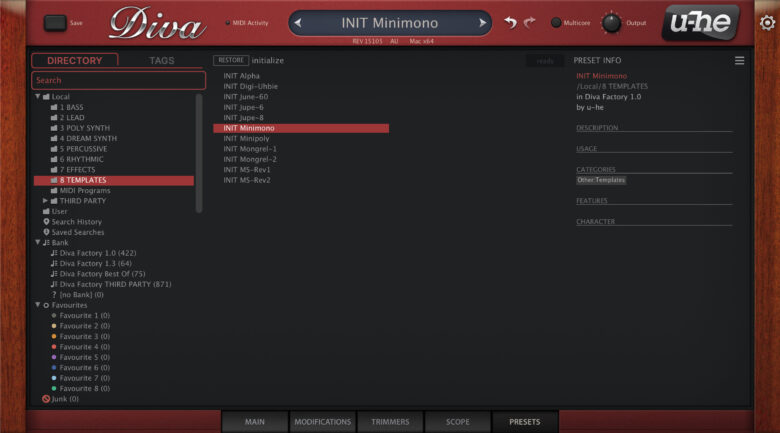Load the INIT Minipoly preset
Image resolution: width=780 pixels, height=433 pixels.
pyautogui.click(x=246, y=138)
